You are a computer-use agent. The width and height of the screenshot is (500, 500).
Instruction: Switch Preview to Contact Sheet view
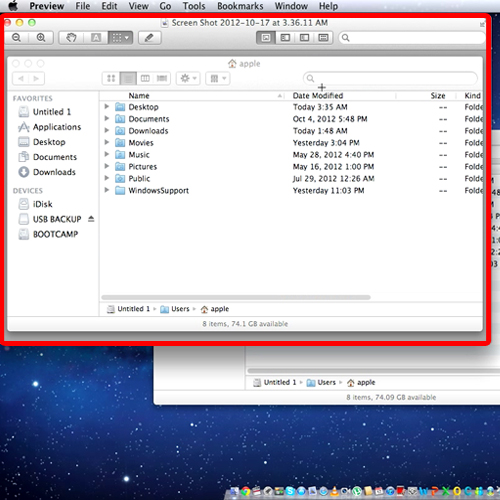[323, 38]
